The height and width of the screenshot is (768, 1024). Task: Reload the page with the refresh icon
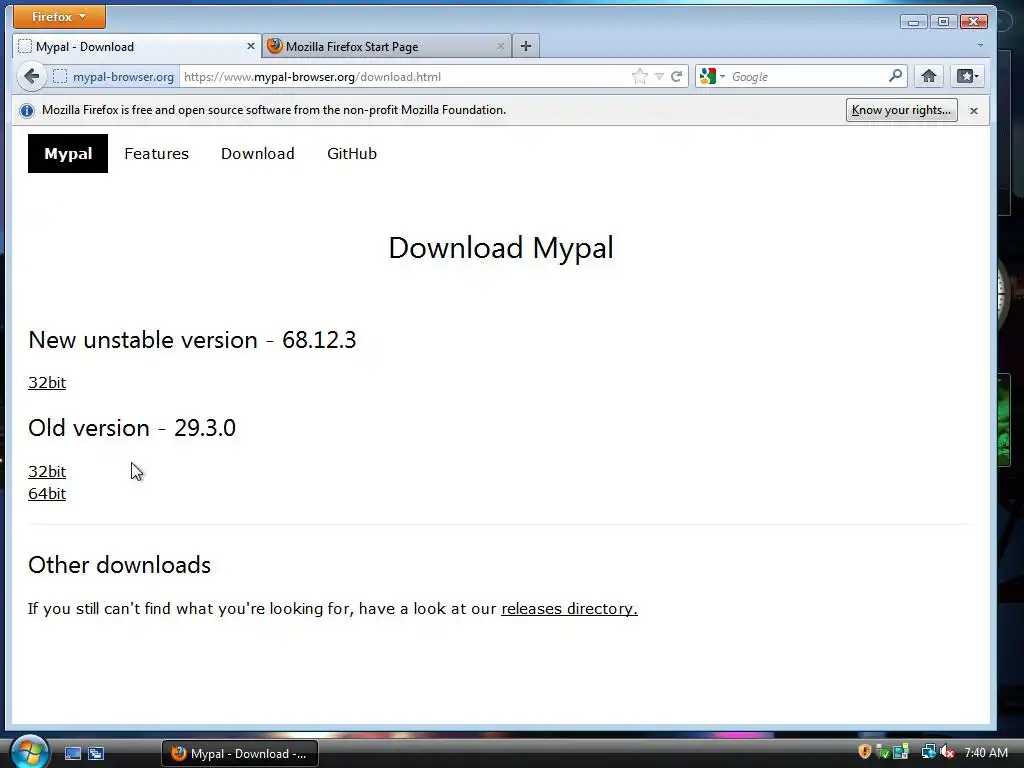tap(677, 76)
